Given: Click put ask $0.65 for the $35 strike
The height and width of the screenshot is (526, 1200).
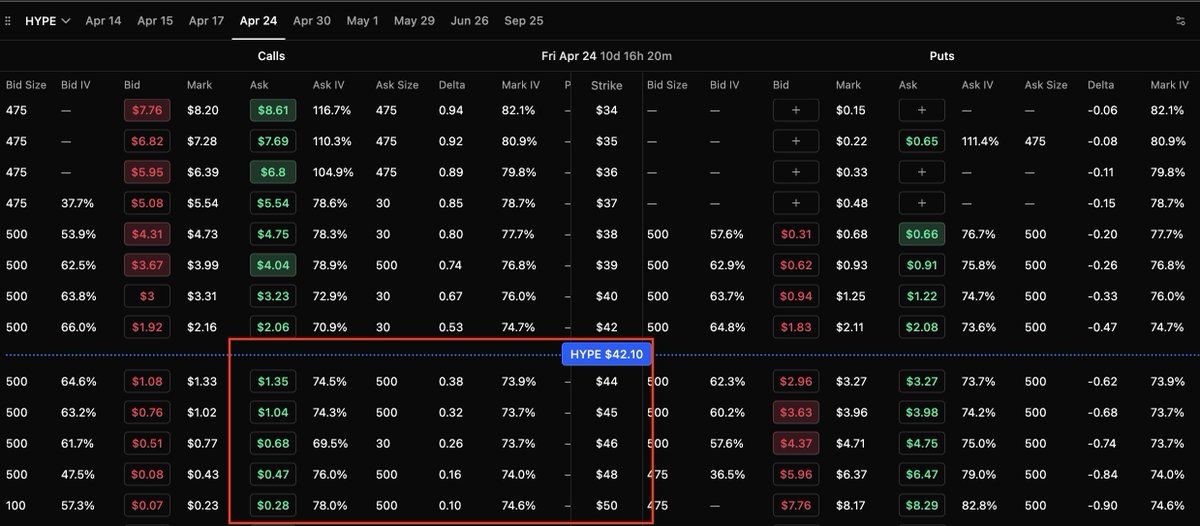Looking at the screenshot, I should (x=922, y=141).
